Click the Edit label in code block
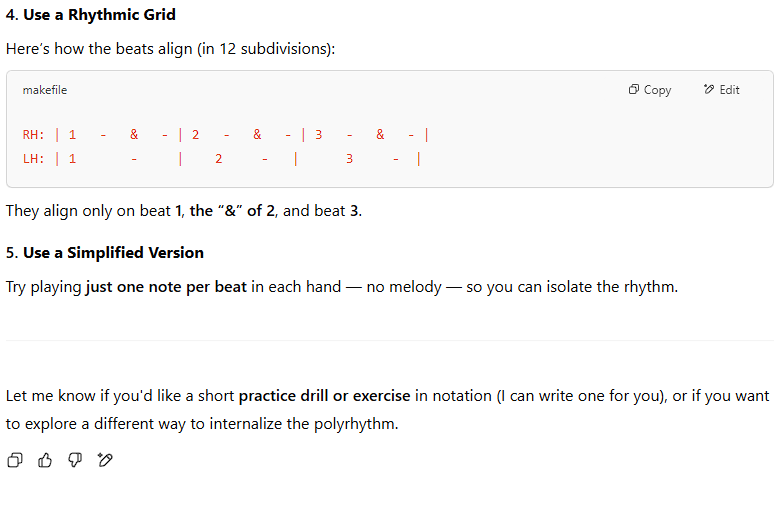The width and height of the screenshot is (783, 513). tap(729, 90)
